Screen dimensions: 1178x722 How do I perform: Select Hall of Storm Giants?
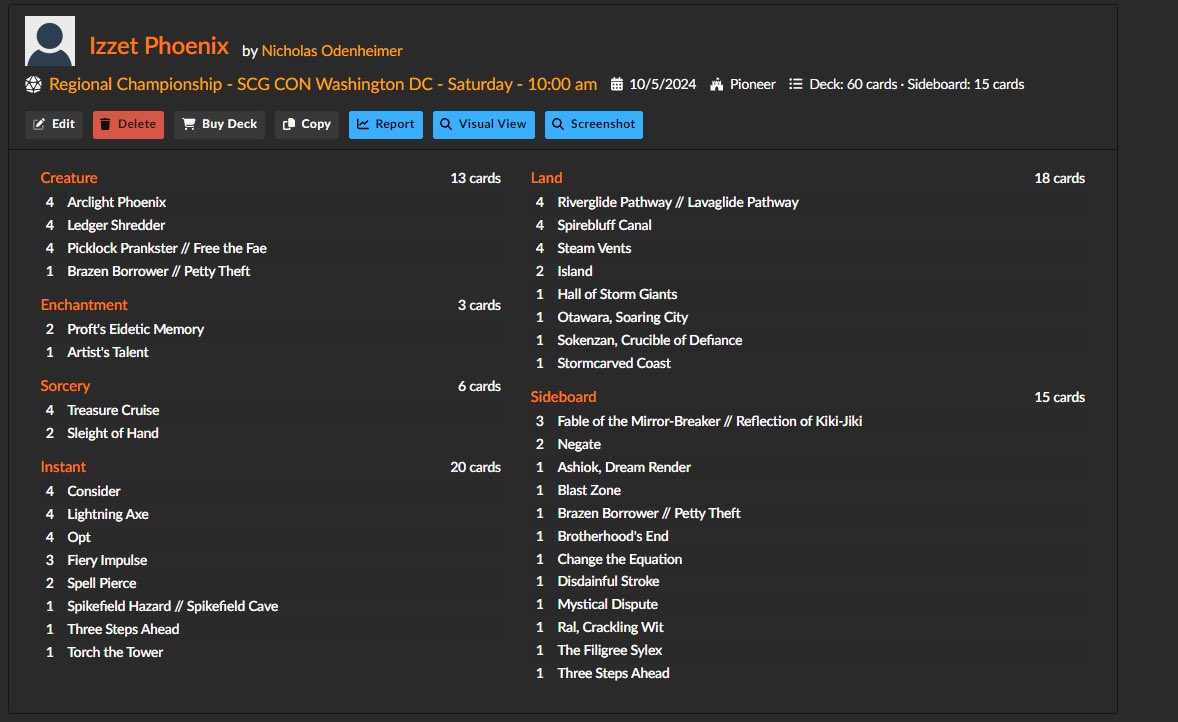617,295
